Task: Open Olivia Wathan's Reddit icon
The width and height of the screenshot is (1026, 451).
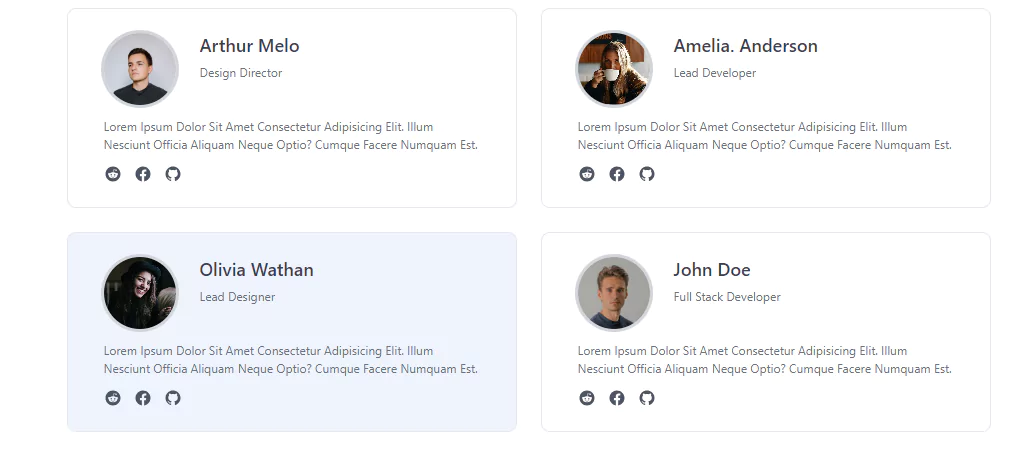Action: (x=113, y=398)
